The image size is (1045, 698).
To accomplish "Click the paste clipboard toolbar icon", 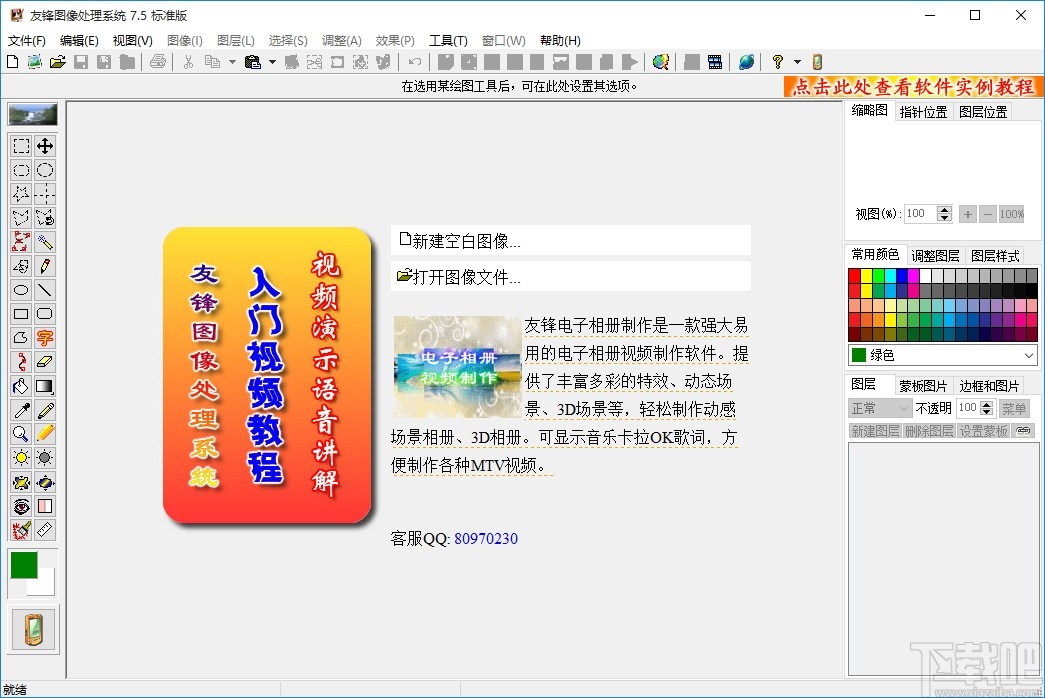I will click(x=253, y=62).
